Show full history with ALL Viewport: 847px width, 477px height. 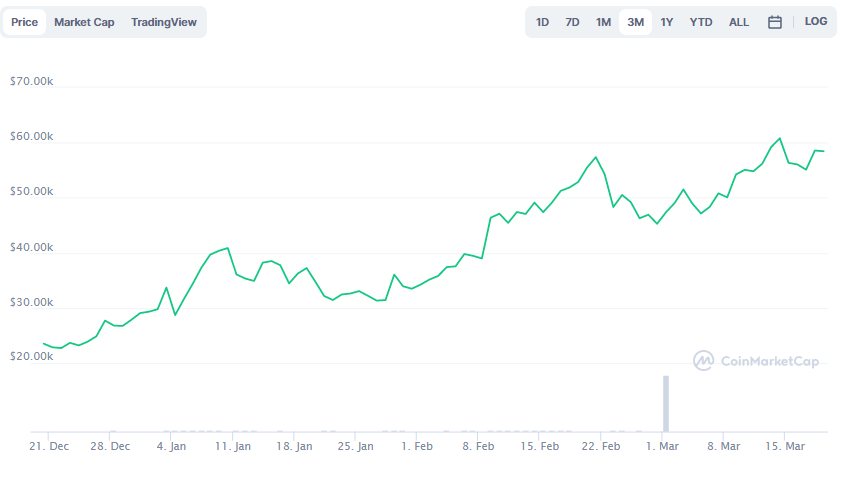click(x=739, y=22)
